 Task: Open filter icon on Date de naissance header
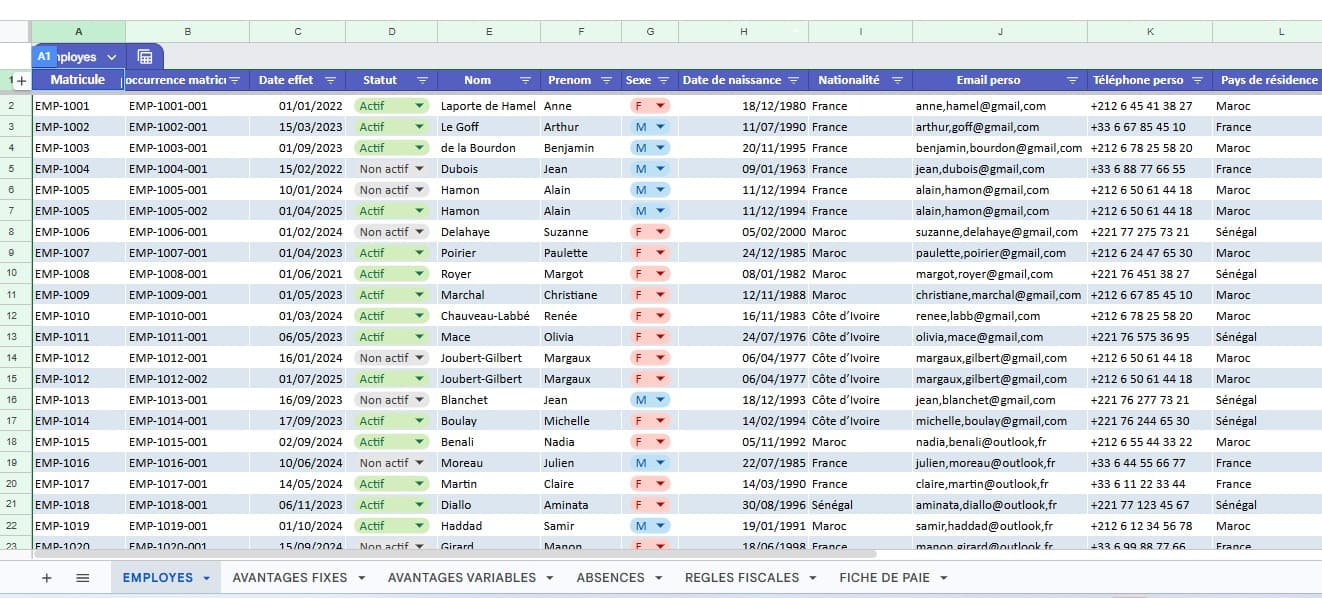click(793, 80)
